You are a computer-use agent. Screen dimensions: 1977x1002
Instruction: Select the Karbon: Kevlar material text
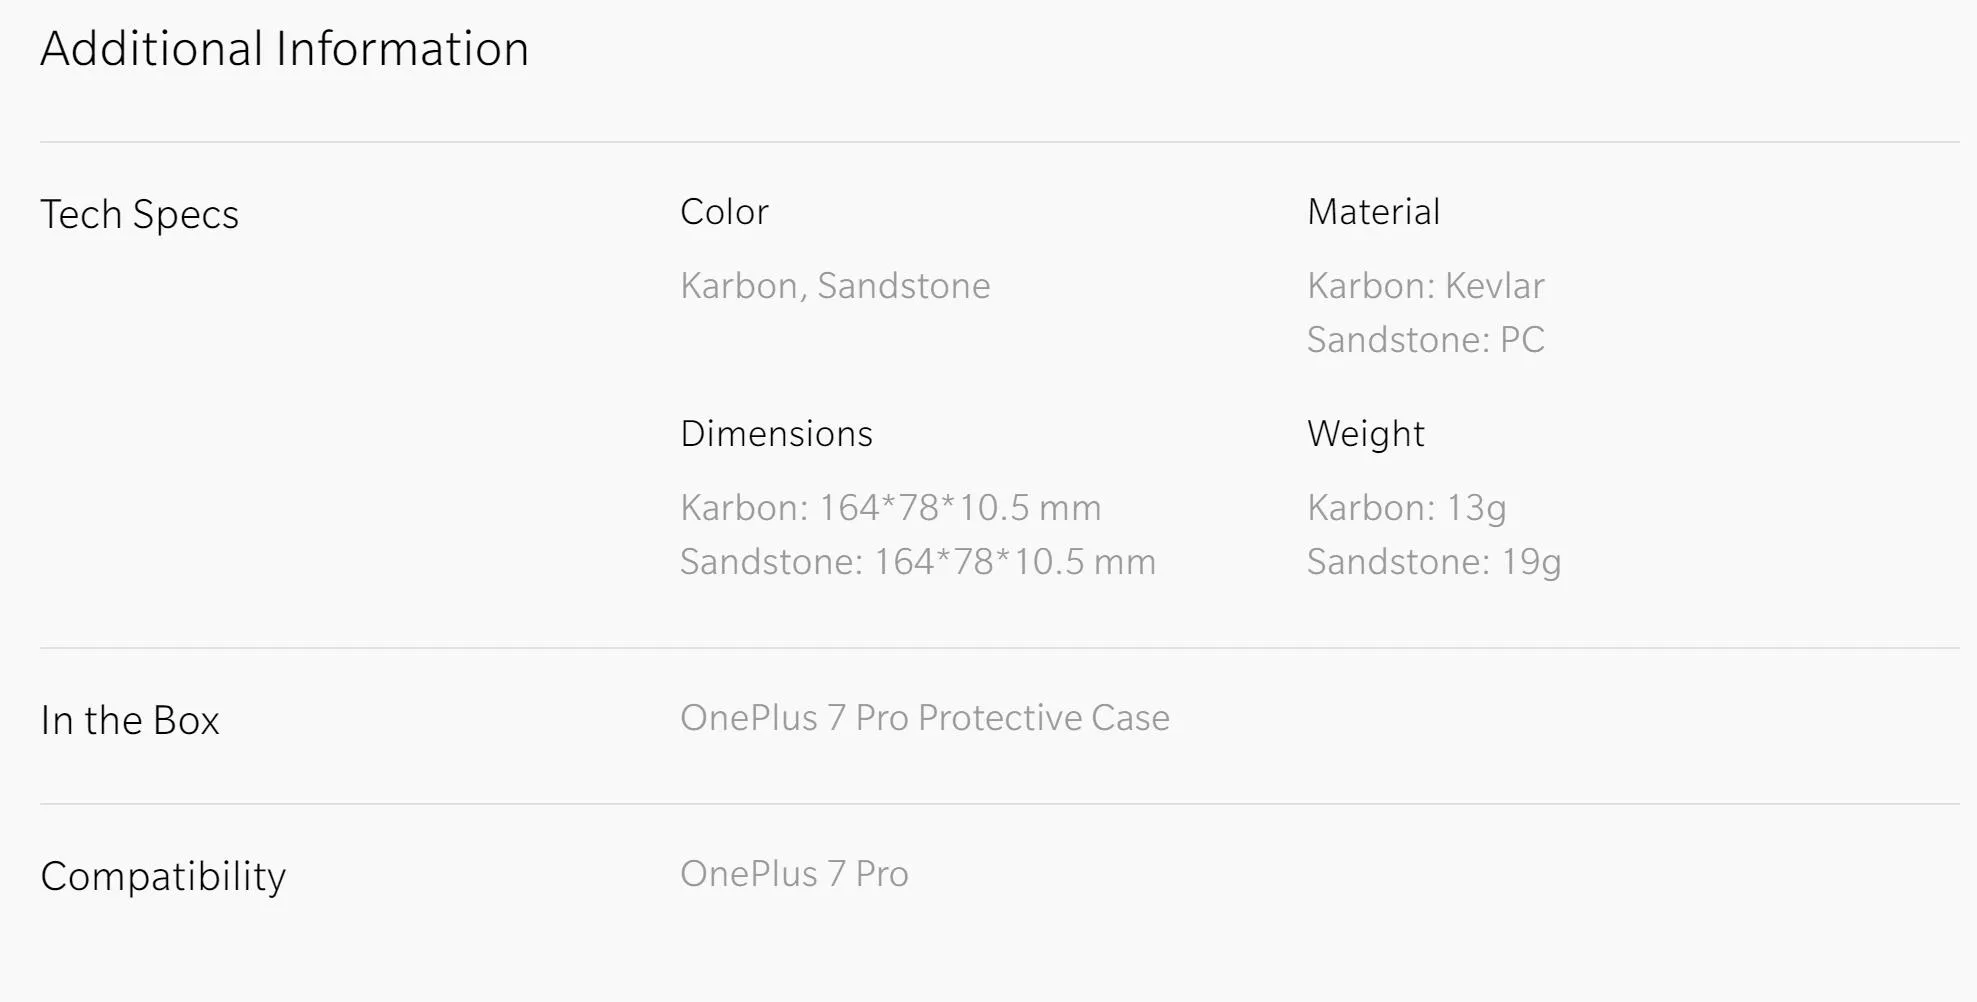click(1425, 286)
